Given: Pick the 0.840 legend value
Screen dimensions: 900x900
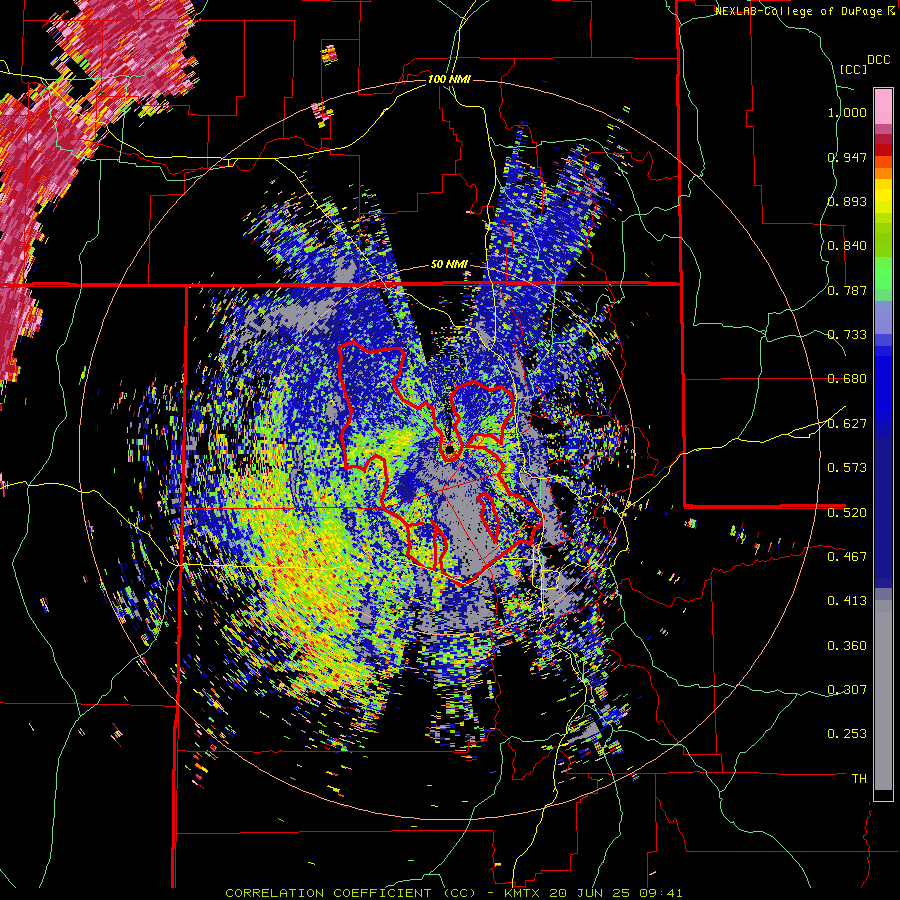Looking at the screenshot, I should [847, 246].
